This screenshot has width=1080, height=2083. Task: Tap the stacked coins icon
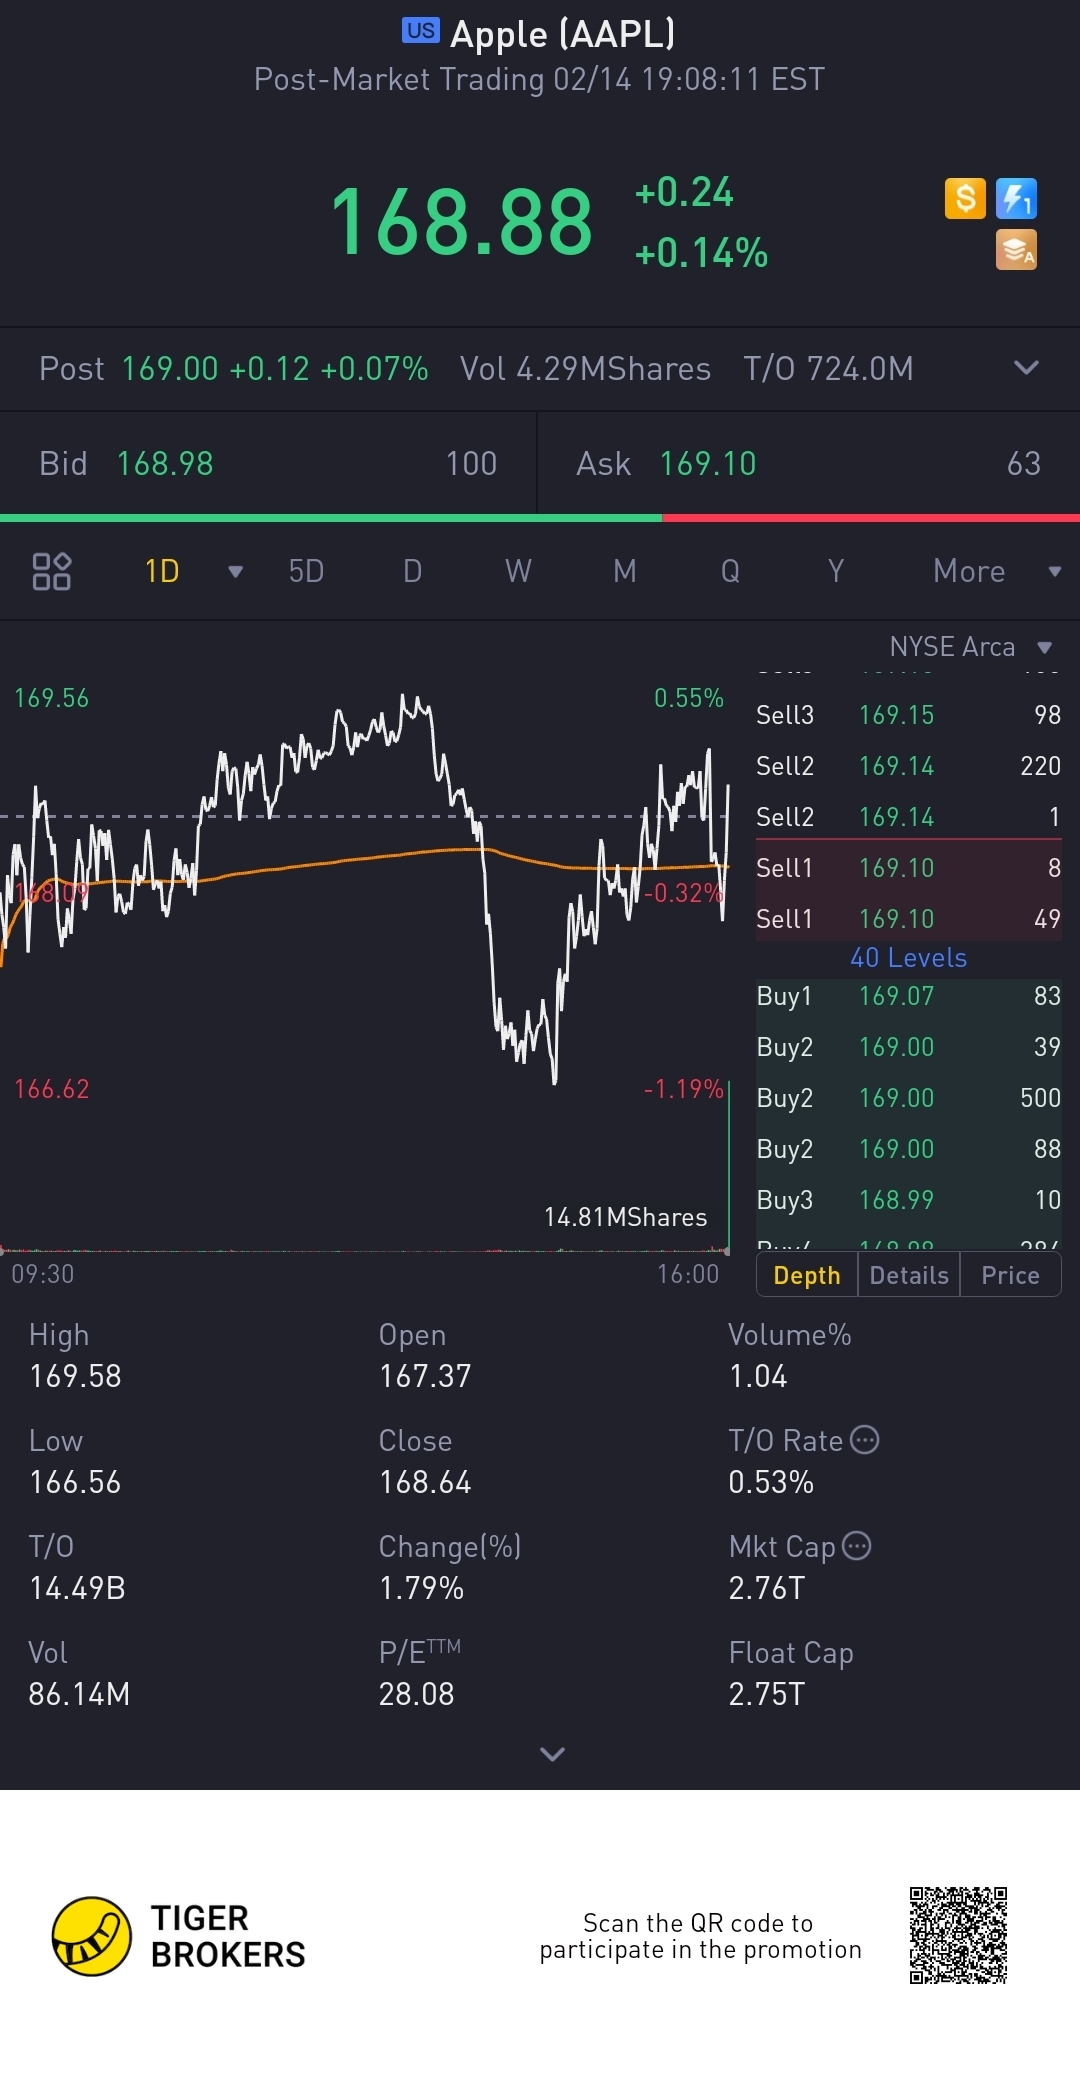[x=1016, y=250]
